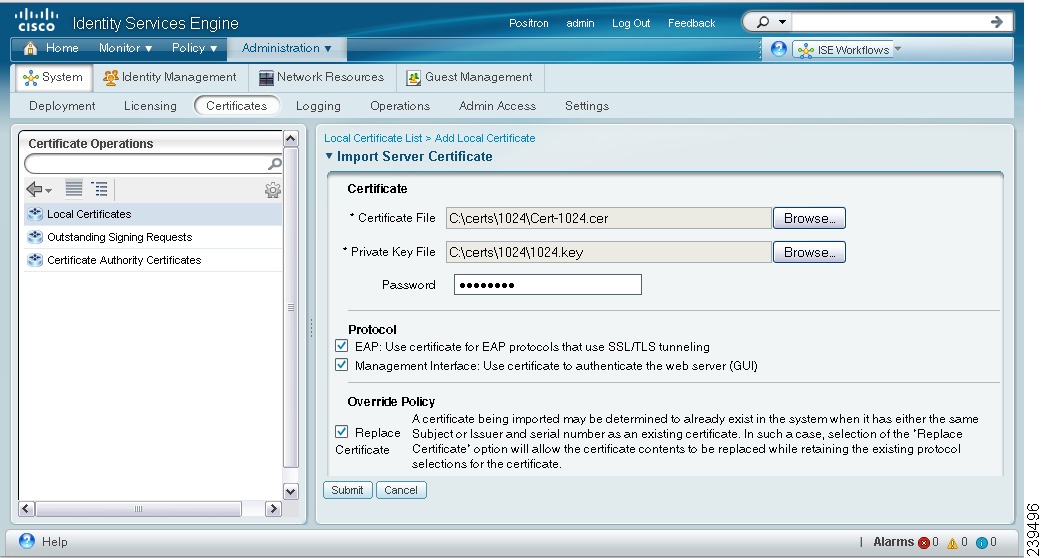1044x558 pixels.
Task: Click the left panel scroll down arrow
Action: tap(291, 491)
